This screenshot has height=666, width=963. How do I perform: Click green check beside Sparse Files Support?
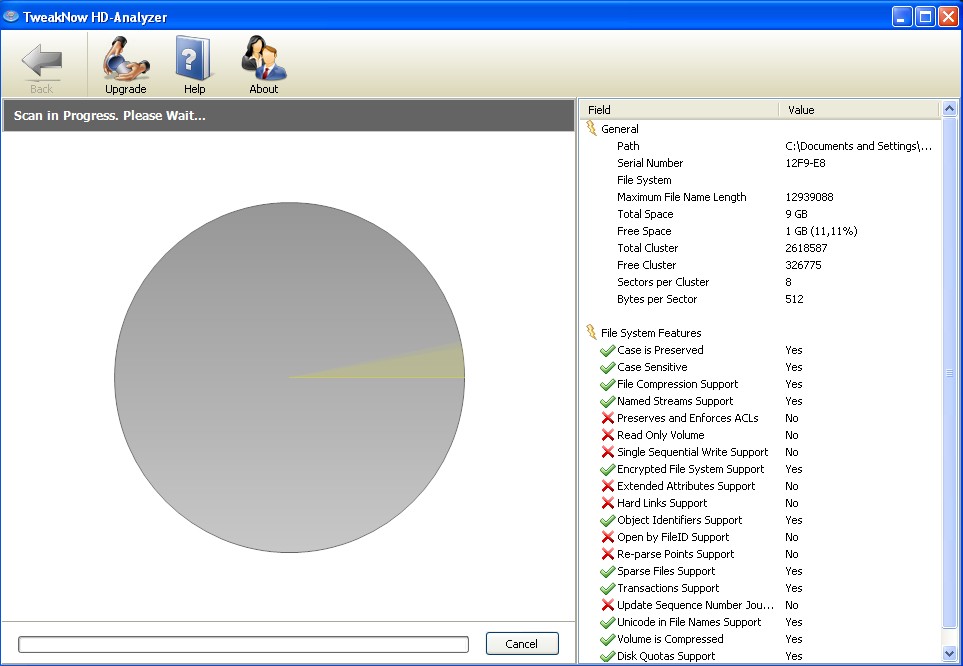point(607,571)
